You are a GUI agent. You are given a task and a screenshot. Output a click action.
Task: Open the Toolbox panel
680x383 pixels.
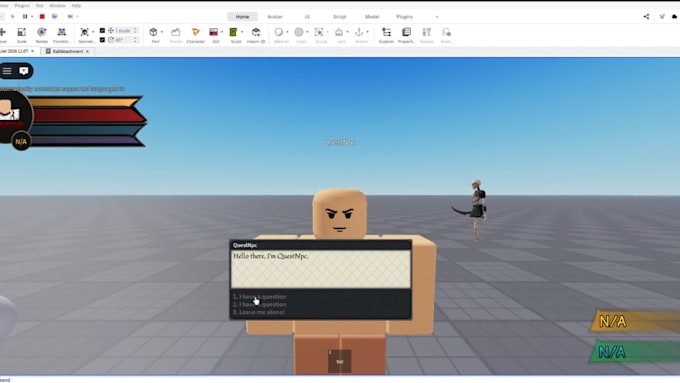[x=427, y=35]
